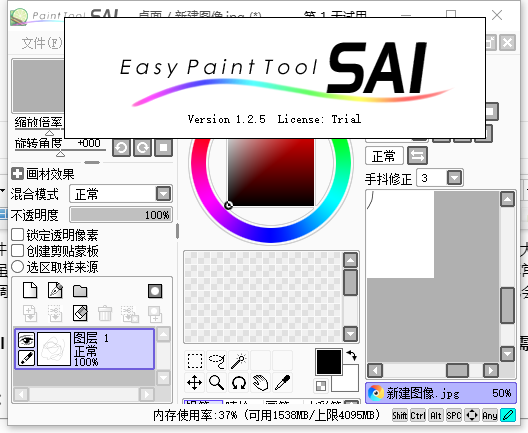Click the 正常 mode button
This screenshot has width=528, height=433.
tap(384, 156)
